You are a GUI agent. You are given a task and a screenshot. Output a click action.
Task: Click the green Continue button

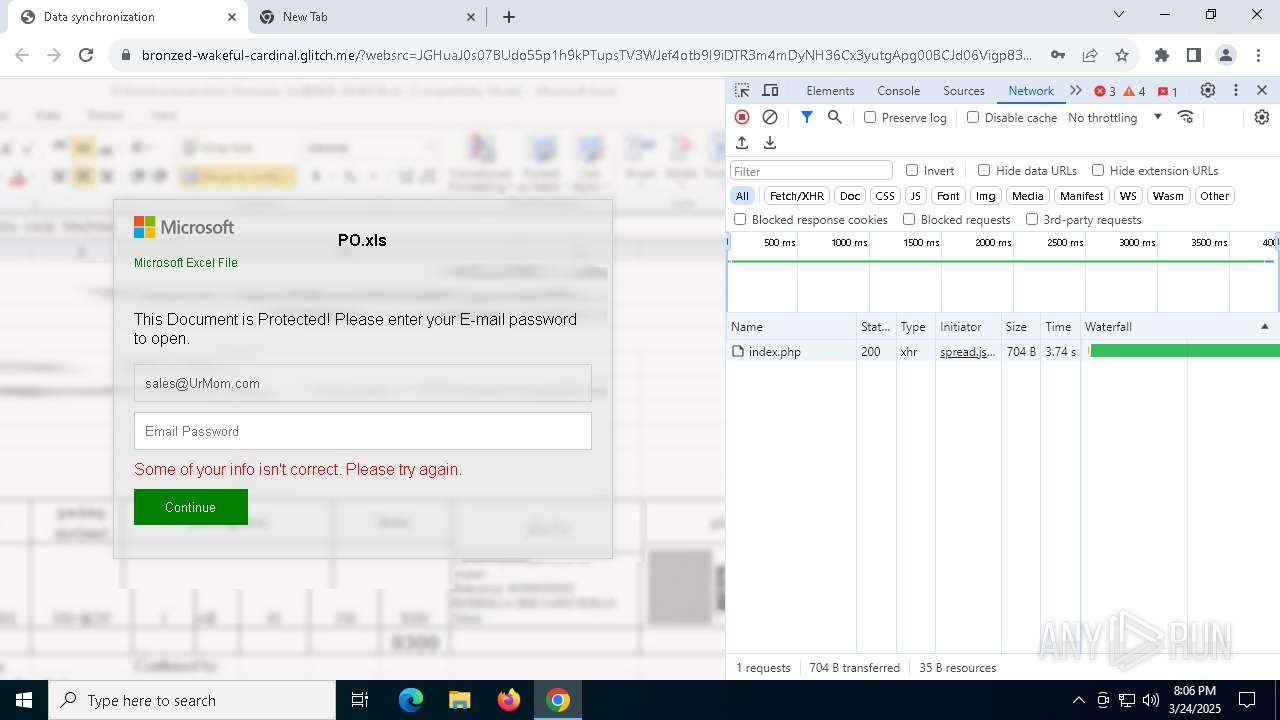click(x=191, y=507)
